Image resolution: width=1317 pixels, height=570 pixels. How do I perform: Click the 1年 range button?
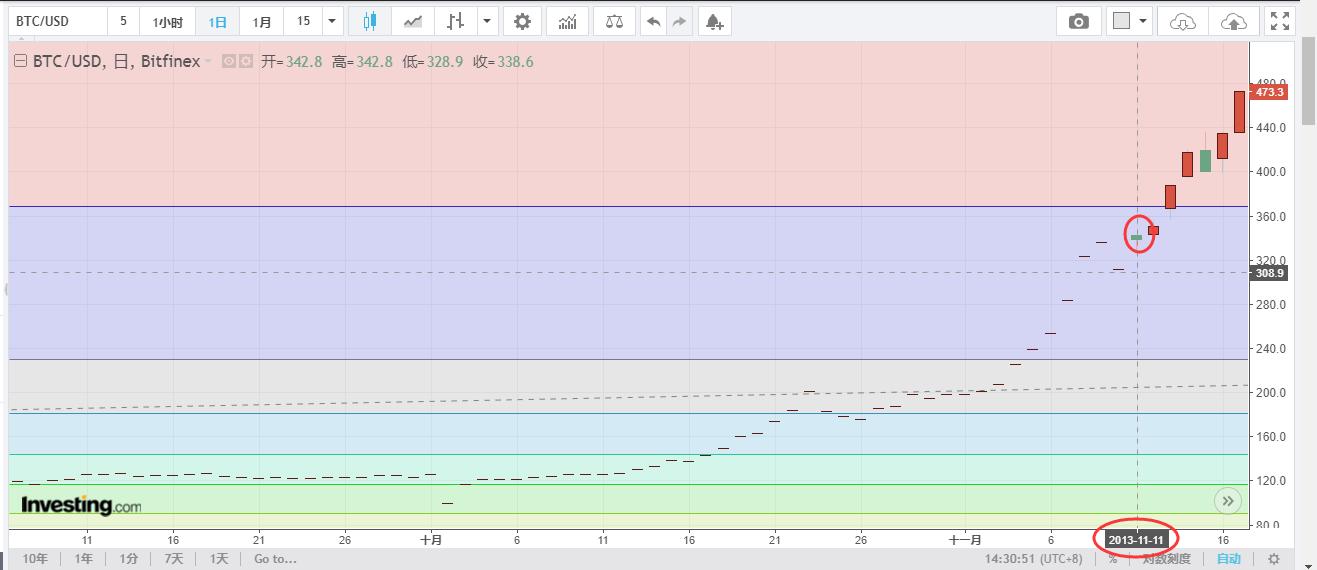83,559
